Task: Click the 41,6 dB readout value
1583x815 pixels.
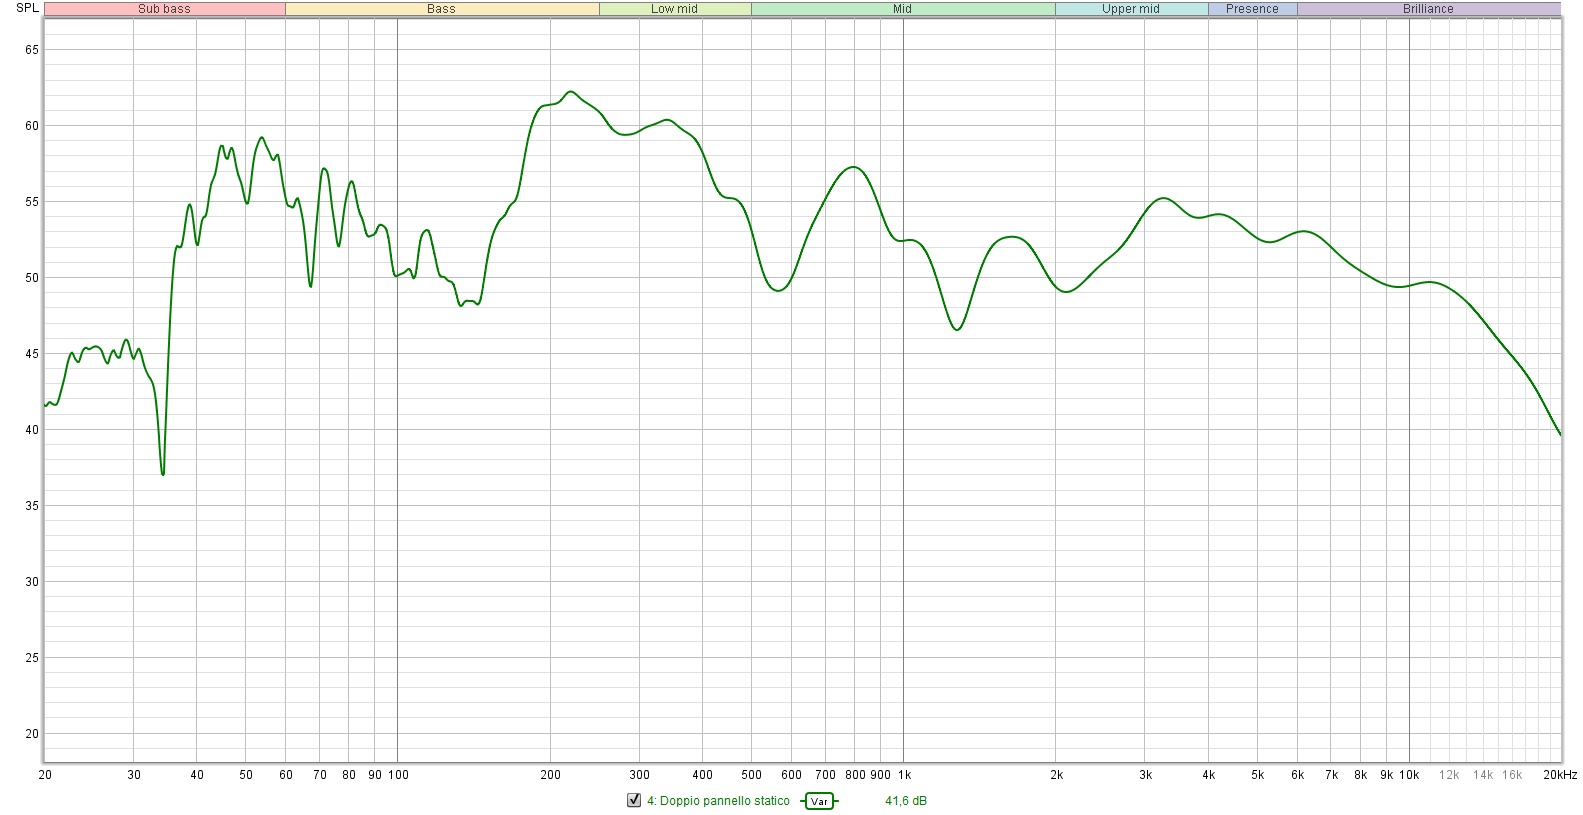Action: pyautogui.click(x=906, y=801)
